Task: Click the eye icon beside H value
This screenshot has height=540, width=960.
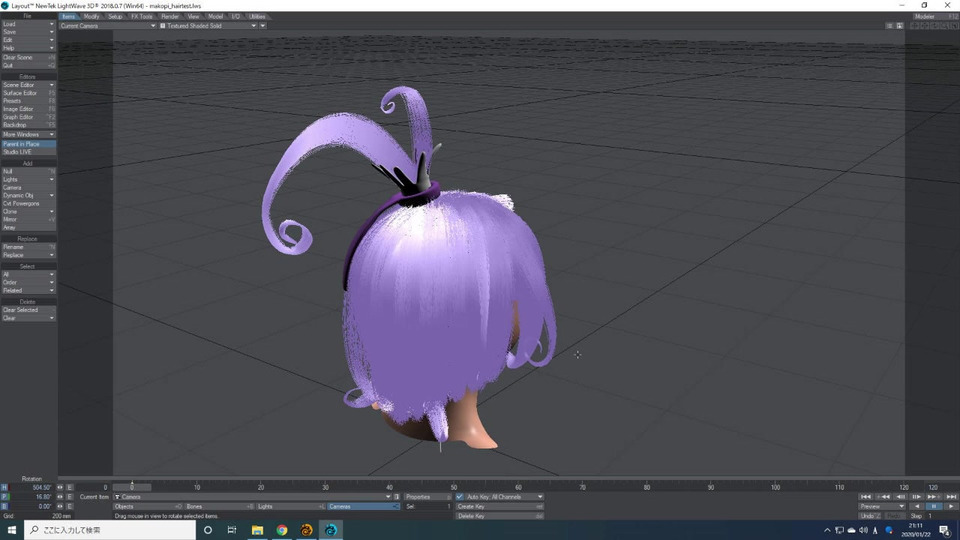Action: (x=60, y=487)
